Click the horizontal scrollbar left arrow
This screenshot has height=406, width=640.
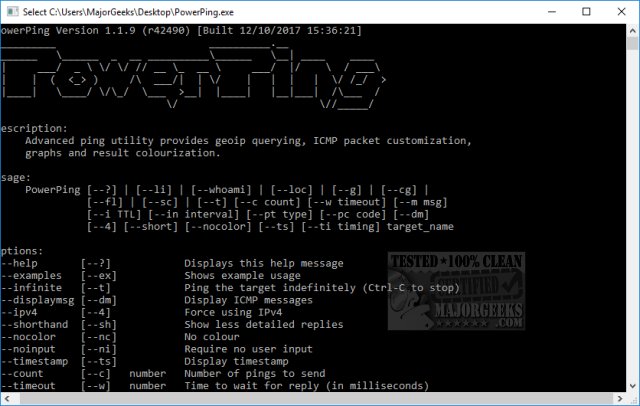[7, 399]
